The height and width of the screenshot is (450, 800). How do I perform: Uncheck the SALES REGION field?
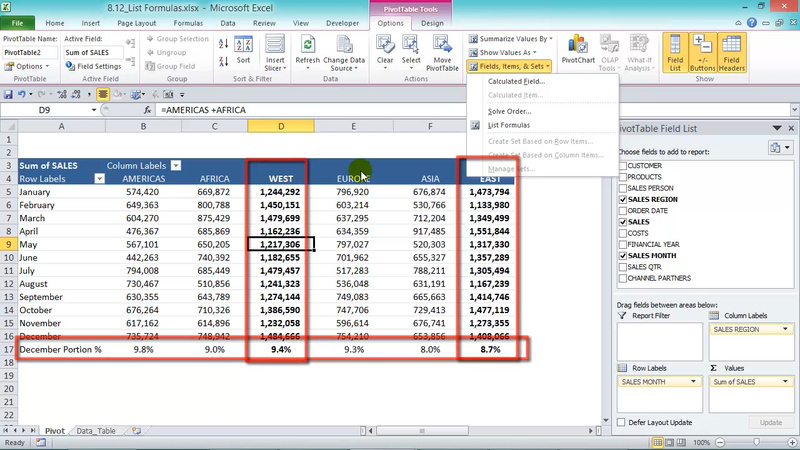point(623,199)
